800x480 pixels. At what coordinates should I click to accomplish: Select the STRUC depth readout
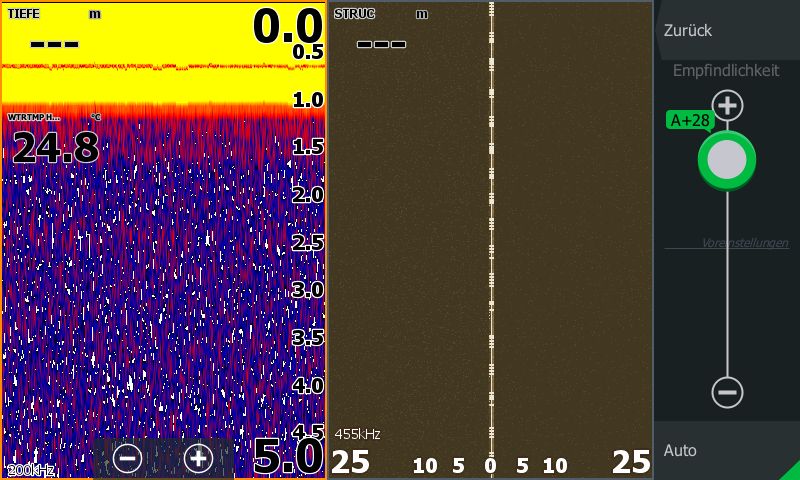[380, 32]
